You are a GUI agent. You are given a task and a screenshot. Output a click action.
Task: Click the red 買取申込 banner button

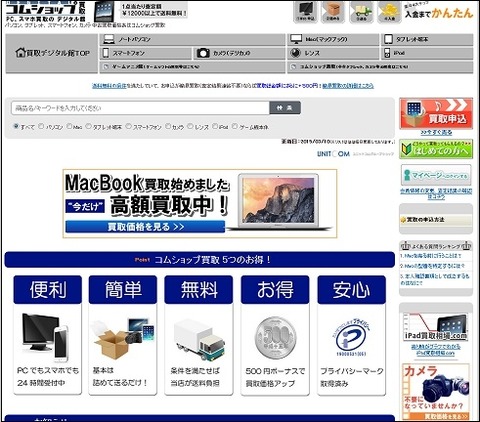[x=436, y=114]
